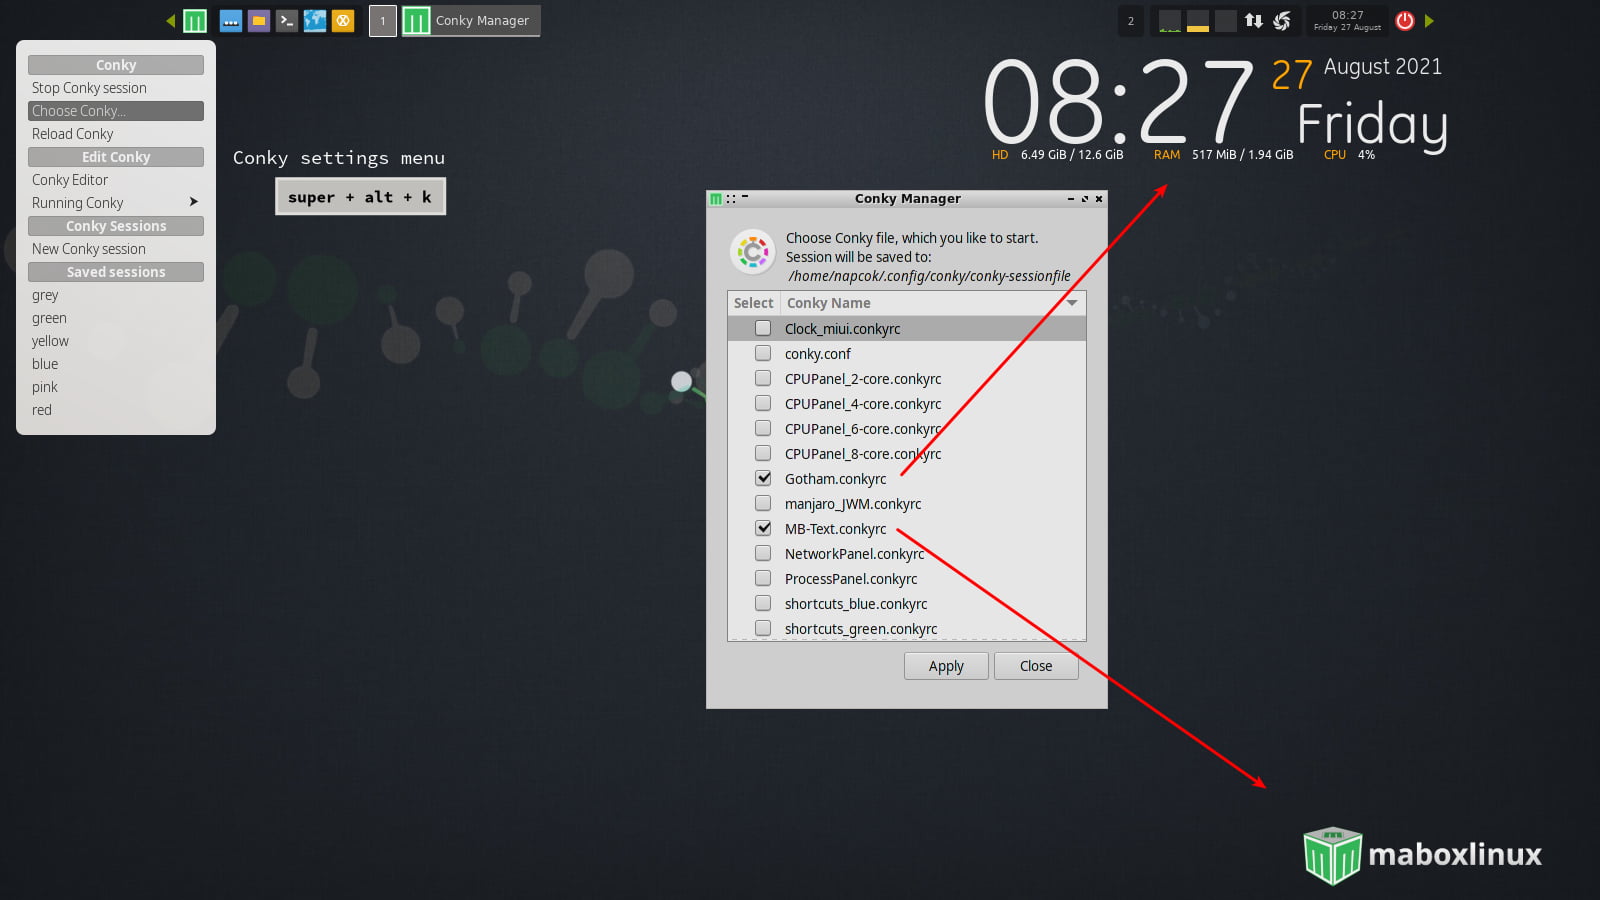Click the empty third graph monitor in tray
Screen dimensions: 1600x900
pyautogui.click(x=1226, y=21)
